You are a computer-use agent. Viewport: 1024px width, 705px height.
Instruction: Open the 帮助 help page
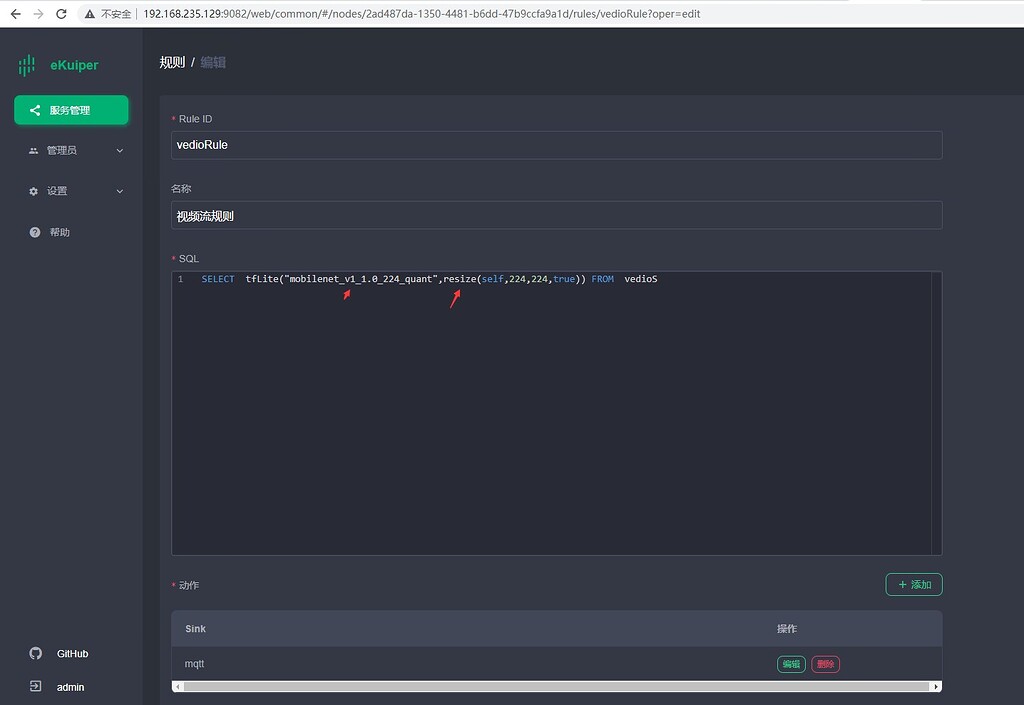(59, 232)
